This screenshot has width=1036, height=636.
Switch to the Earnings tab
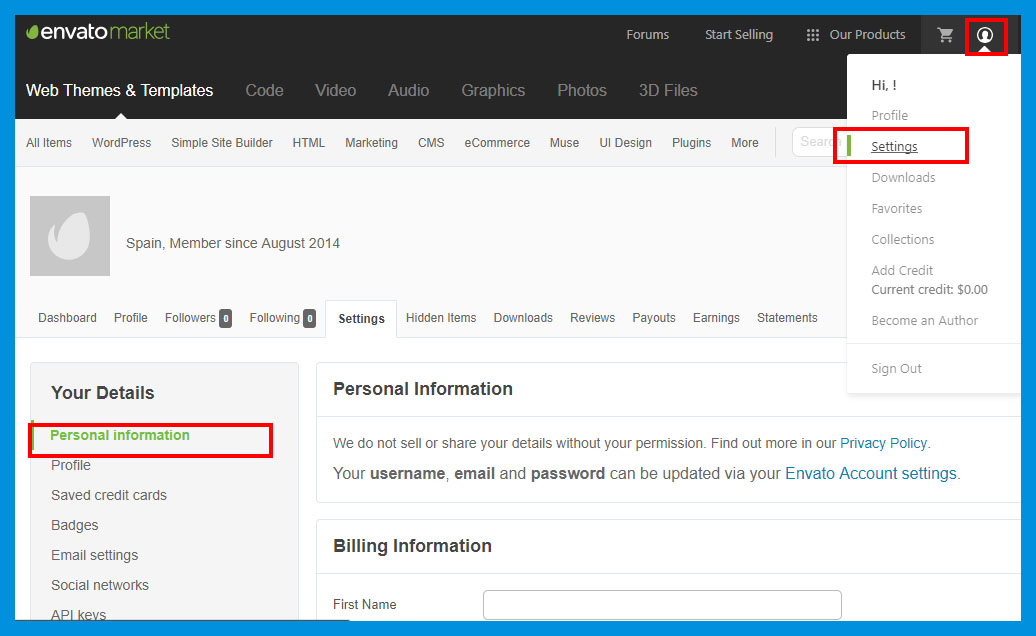(x=716, y=318)
